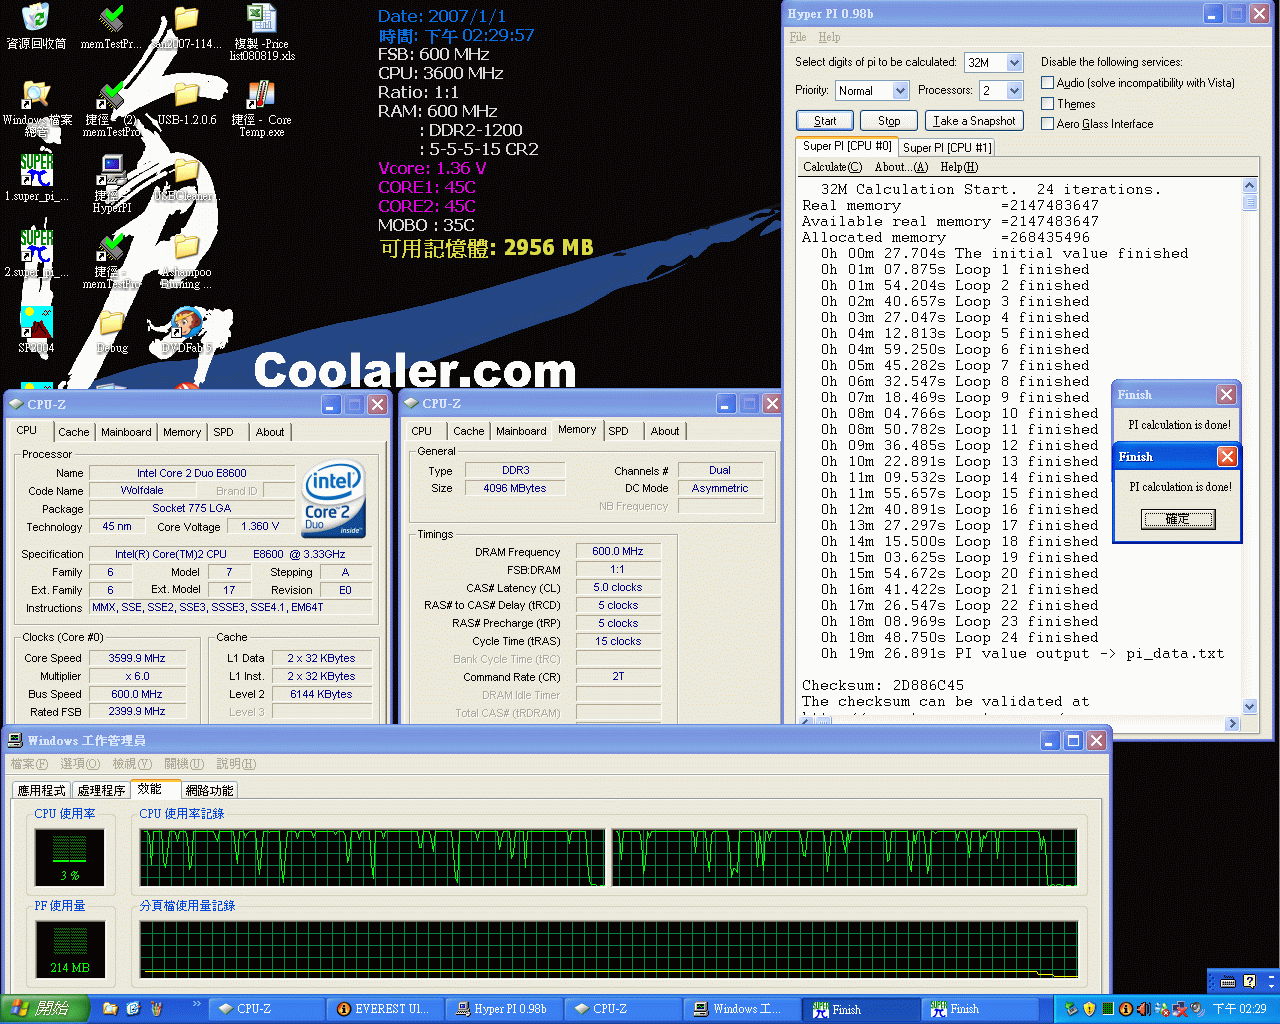The image size is (1280, 1024).
Task: Click the Core Speed 3599.9 MHz field
Action: coord(137,658)
